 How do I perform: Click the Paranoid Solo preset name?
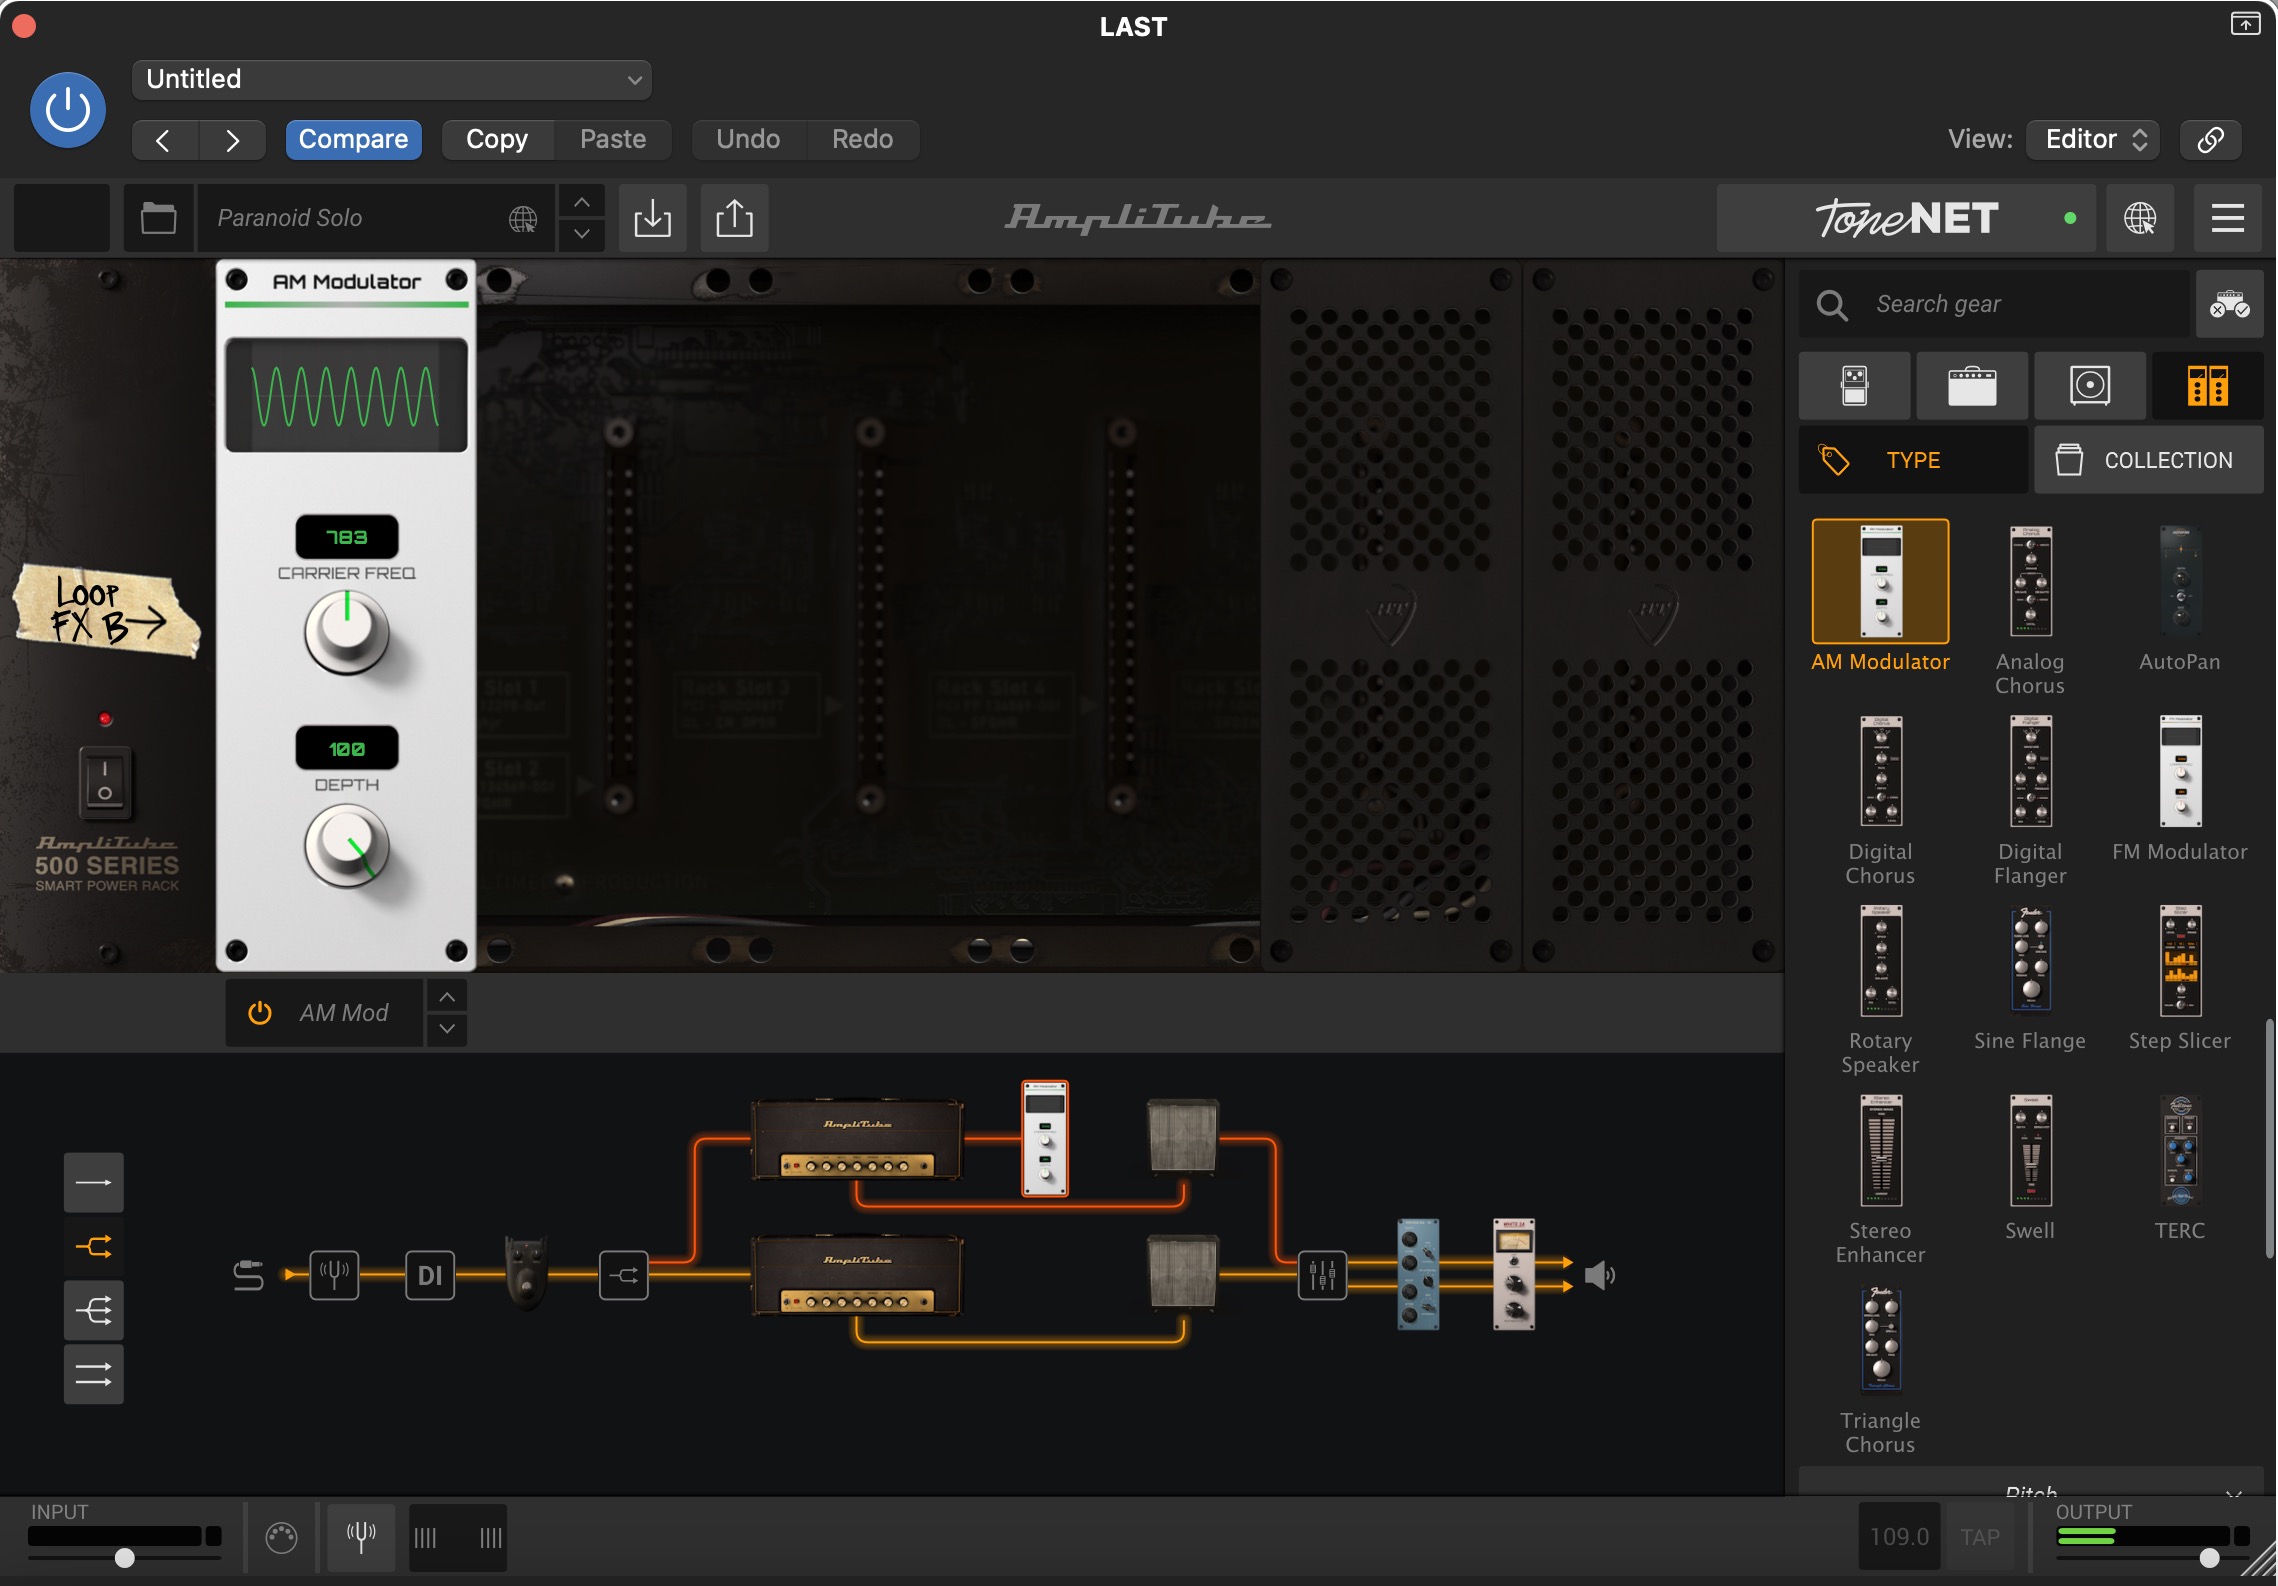(290, 218)
